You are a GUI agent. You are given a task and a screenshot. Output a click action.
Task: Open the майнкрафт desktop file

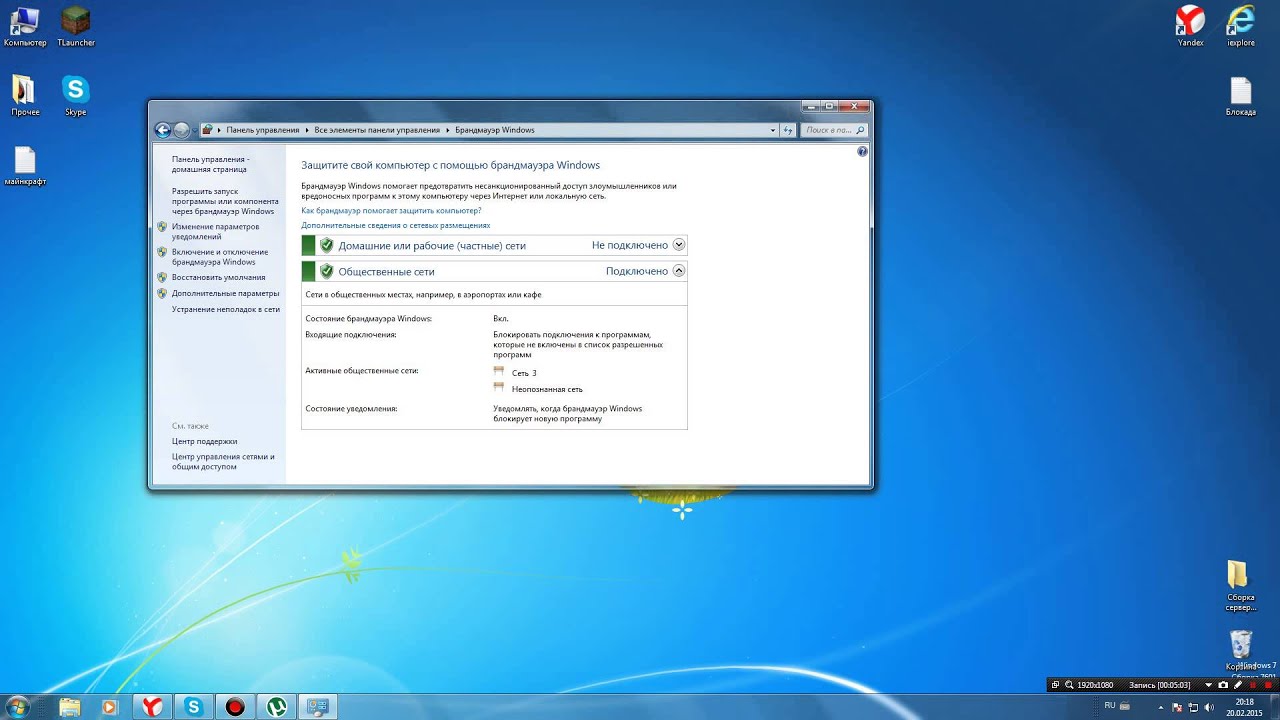[24, 166]
